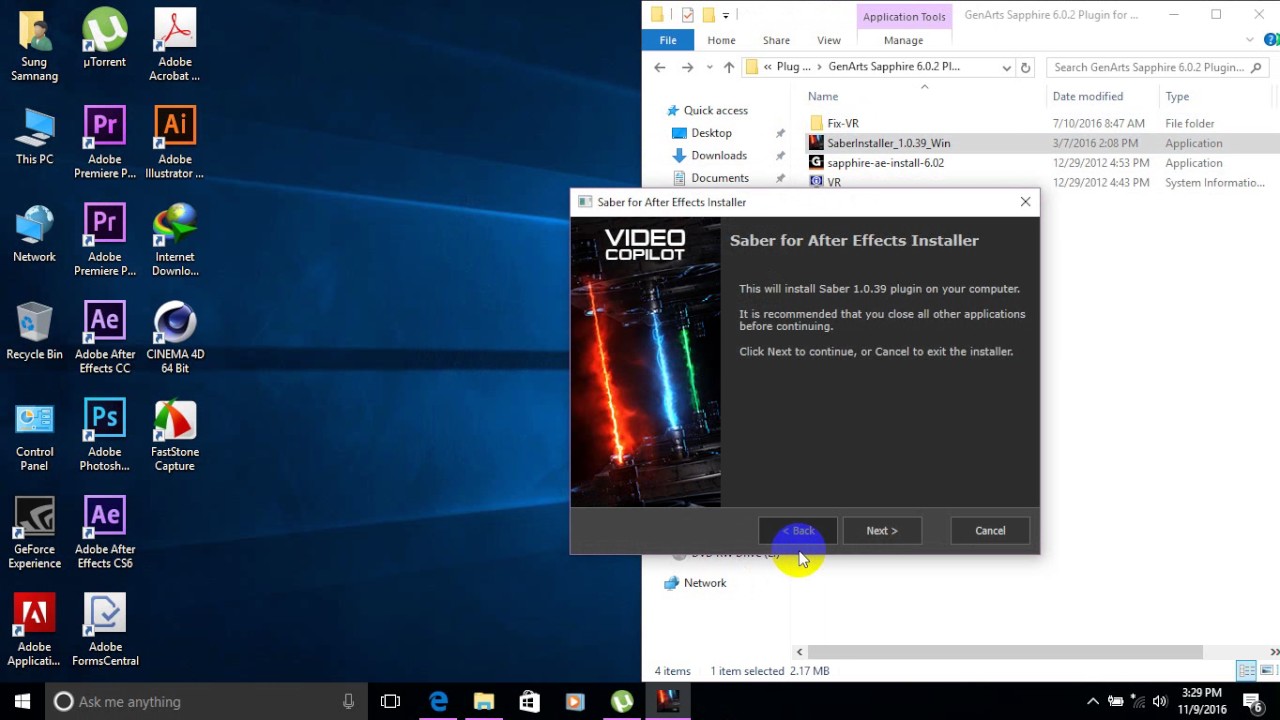The height and width of the screenshot is (720, 1280).
Task: Click the Explorer search box
Action: (x=1157, y=67)
